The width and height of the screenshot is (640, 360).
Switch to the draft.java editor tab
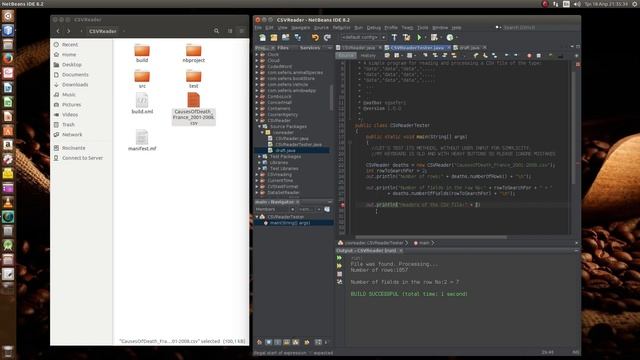(469, 48)
